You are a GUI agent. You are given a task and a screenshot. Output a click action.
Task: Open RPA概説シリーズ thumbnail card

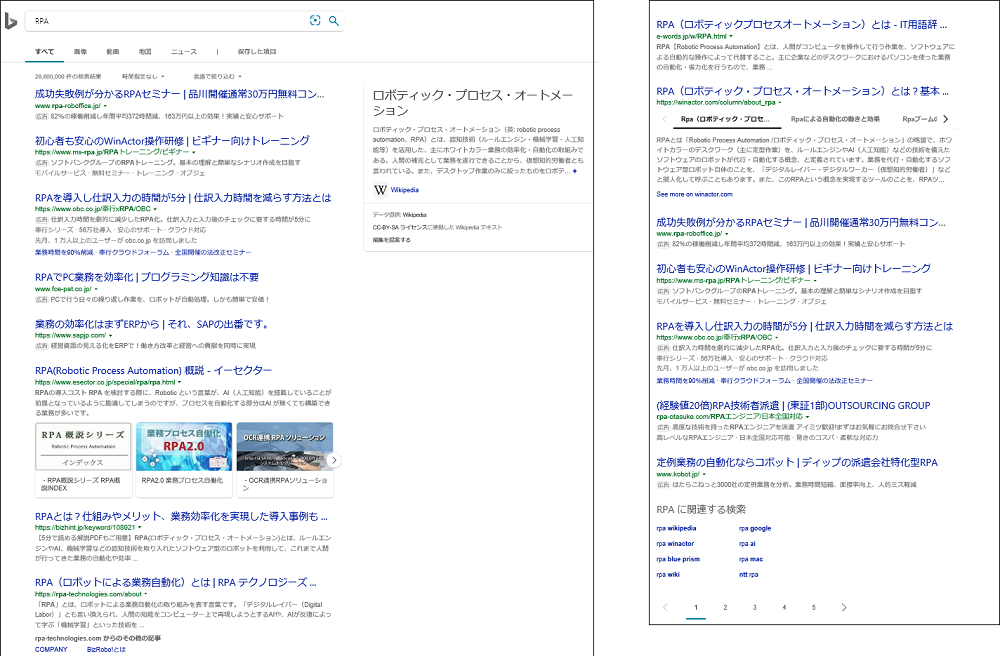tap(84, 459)
